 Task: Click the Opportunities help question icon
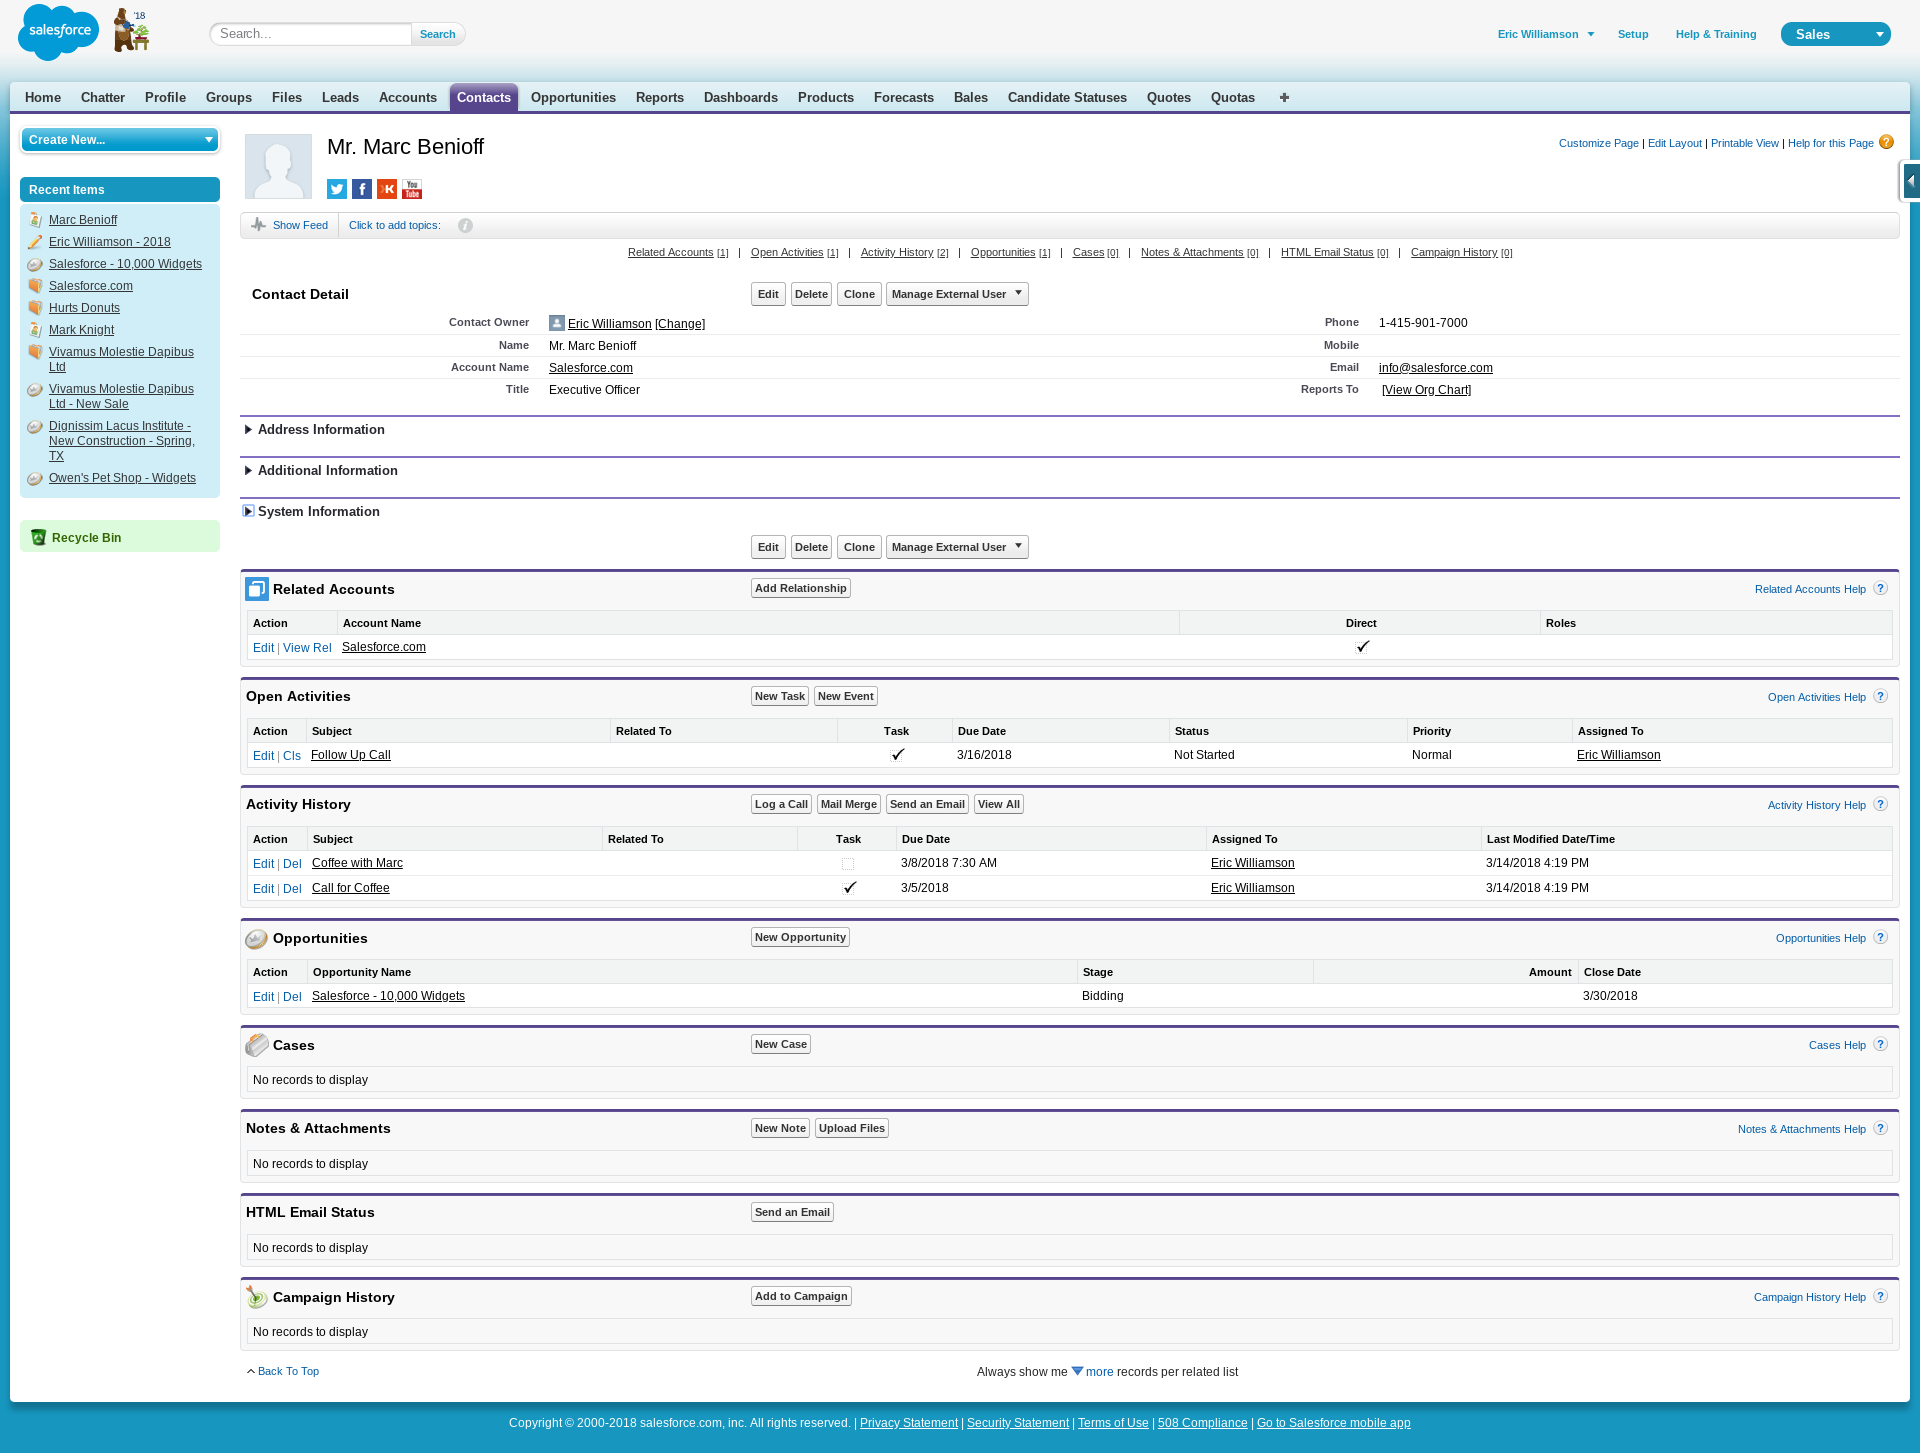(1880, 937)
